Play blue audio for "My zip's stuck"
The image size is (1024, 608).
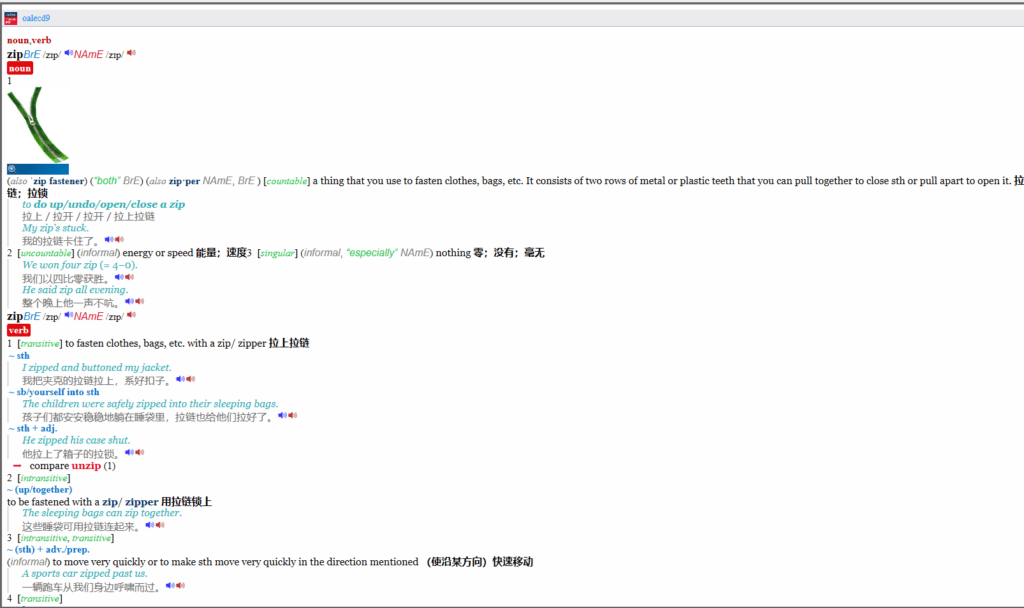pos(109,240)
